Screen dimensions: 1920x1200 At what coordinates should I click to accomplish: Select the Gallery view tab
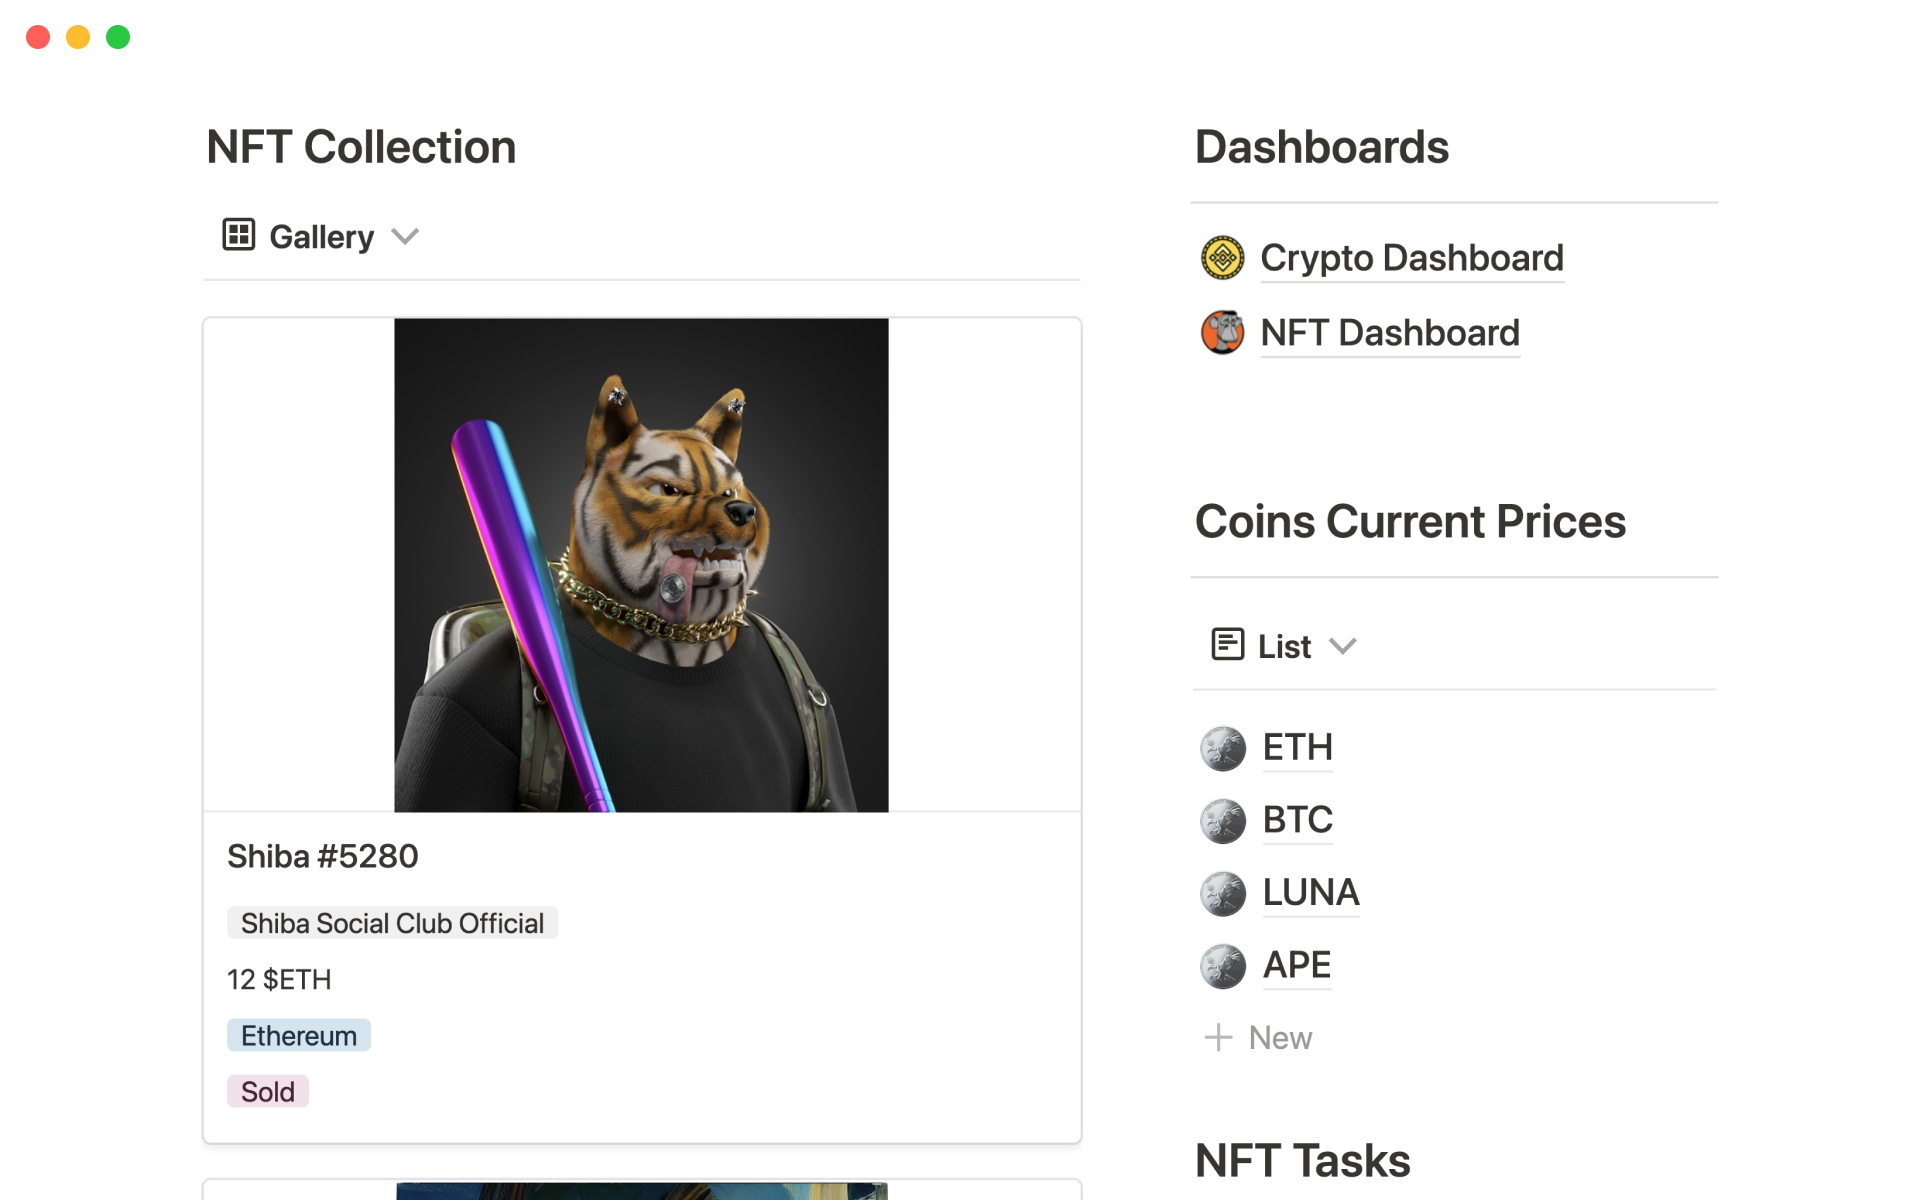(321, 237)
